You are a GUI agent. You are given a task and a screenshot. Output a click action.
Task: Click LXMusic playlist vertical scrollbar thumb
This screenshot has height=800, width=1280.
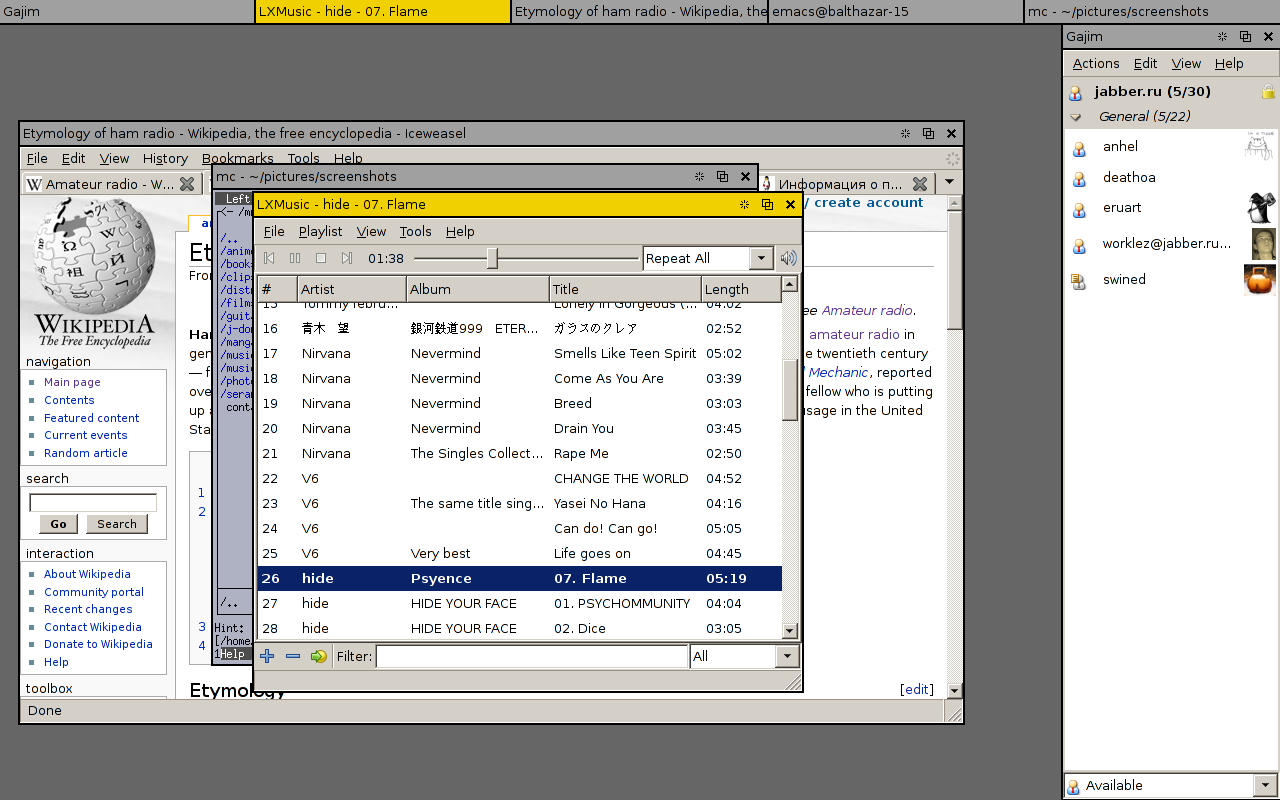point(790,389)
